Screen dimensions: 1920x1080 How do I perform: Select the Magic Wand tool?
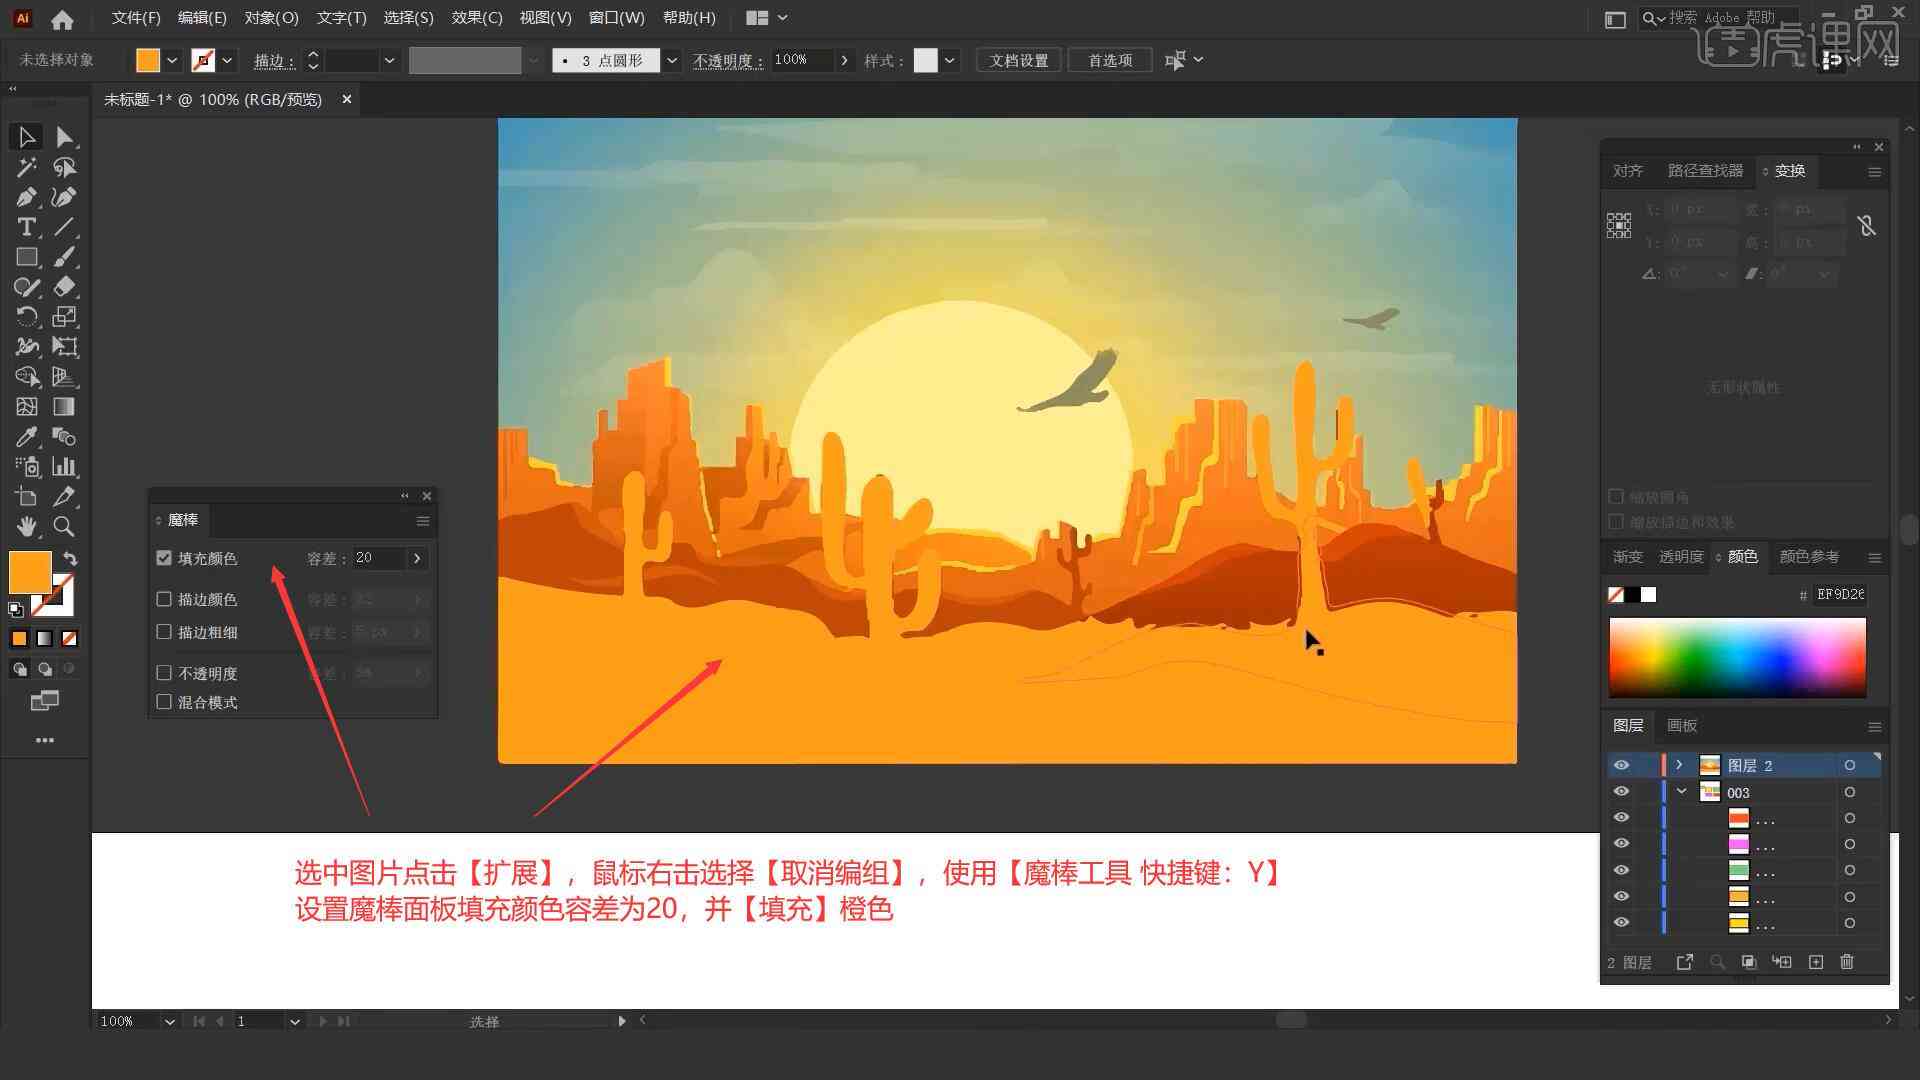[24, 166]
